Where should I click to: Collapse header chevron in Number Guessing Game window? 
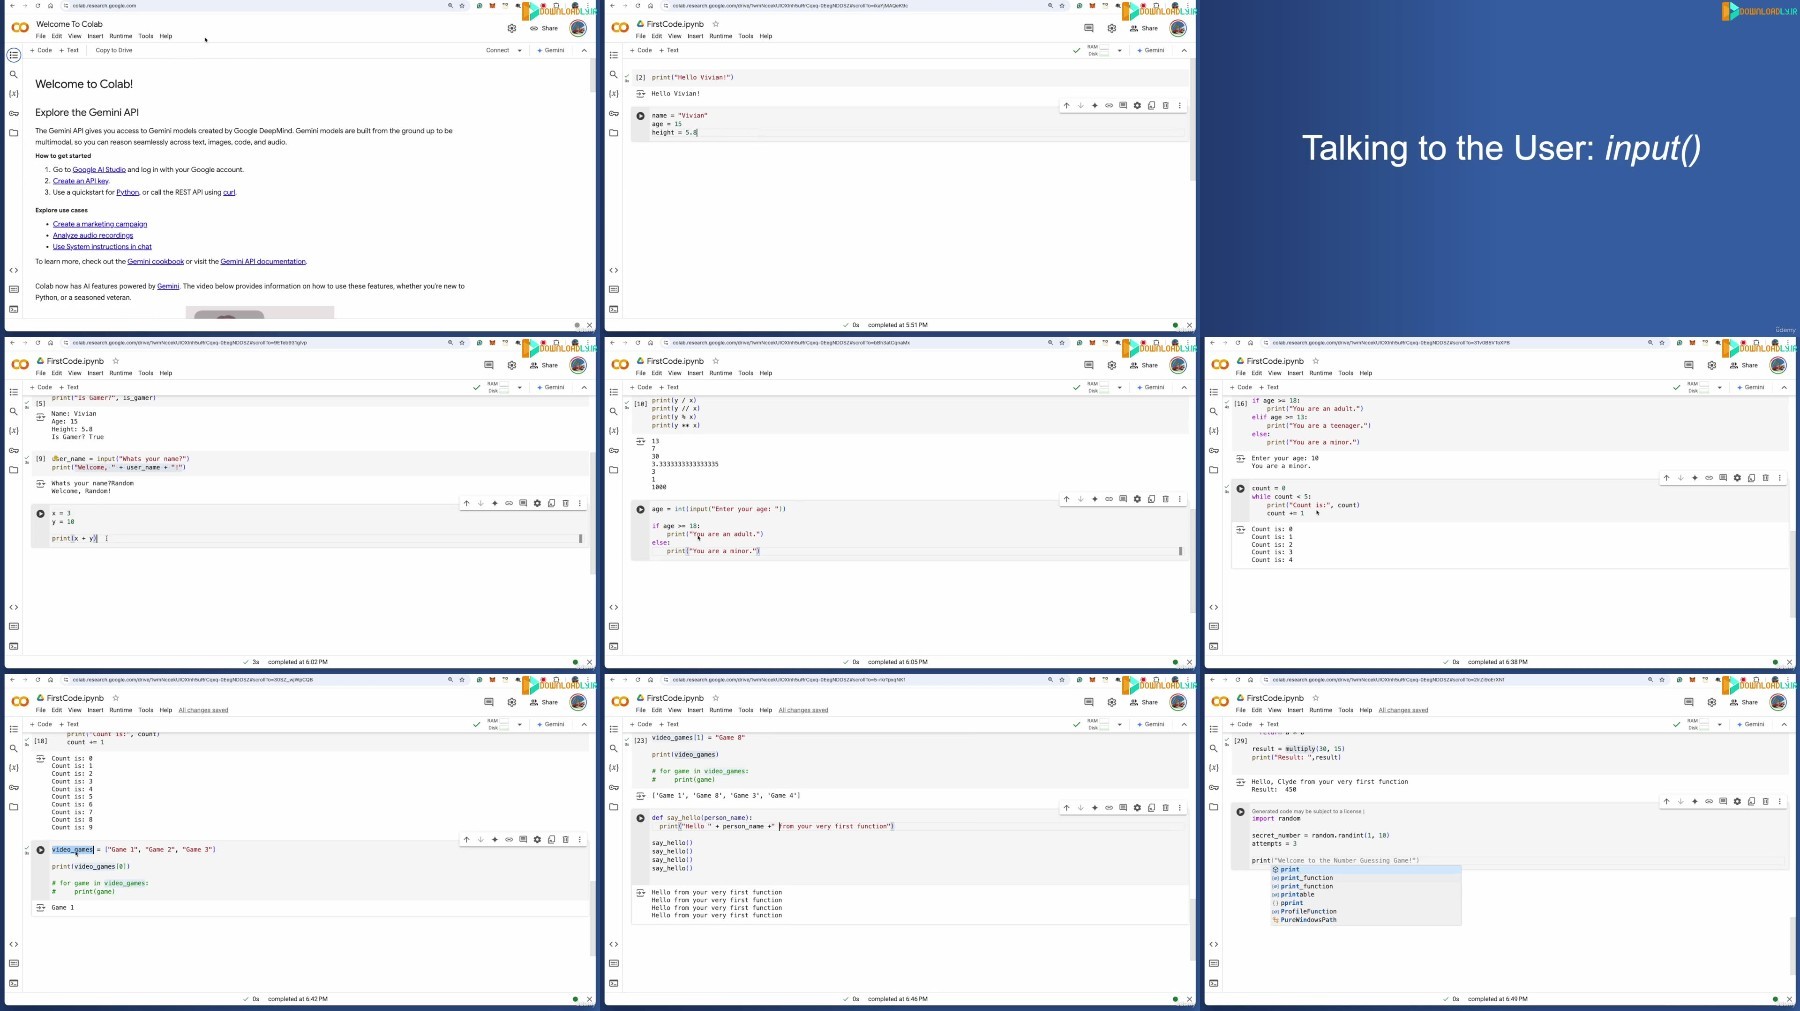click(1784, 724)
